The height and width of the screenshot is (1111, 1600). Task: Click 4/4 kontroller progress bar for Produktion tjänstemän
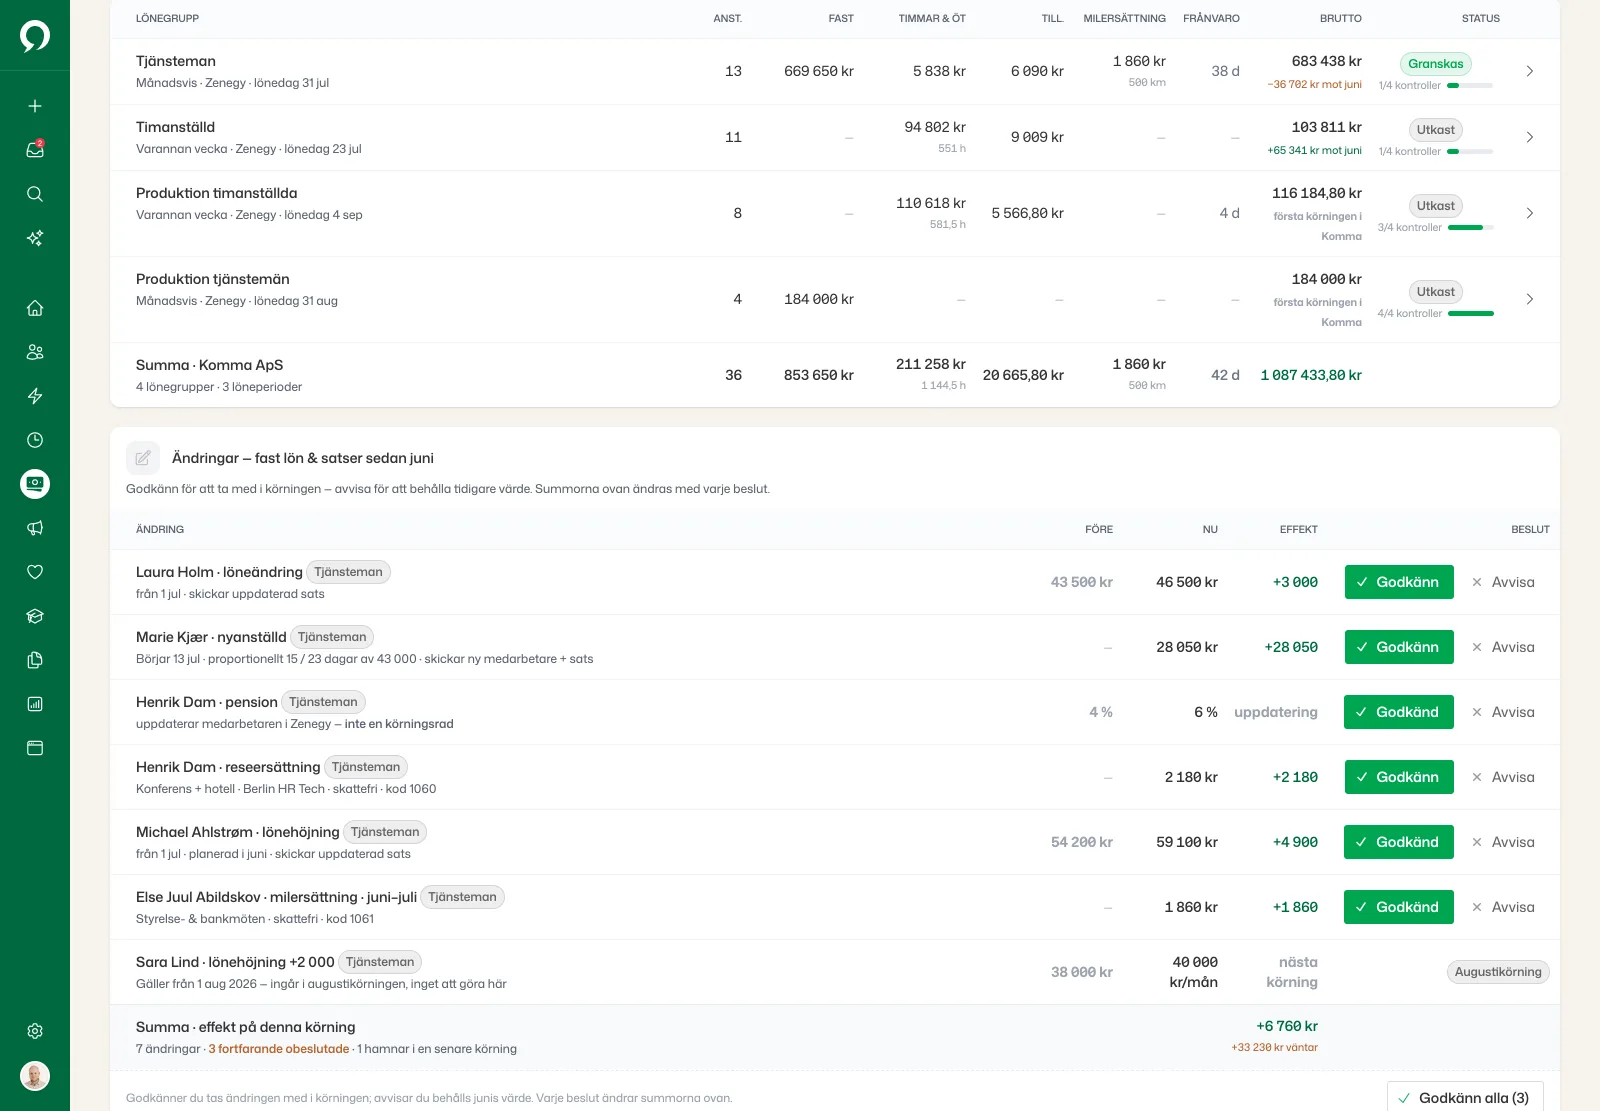tap(1471, 314)
